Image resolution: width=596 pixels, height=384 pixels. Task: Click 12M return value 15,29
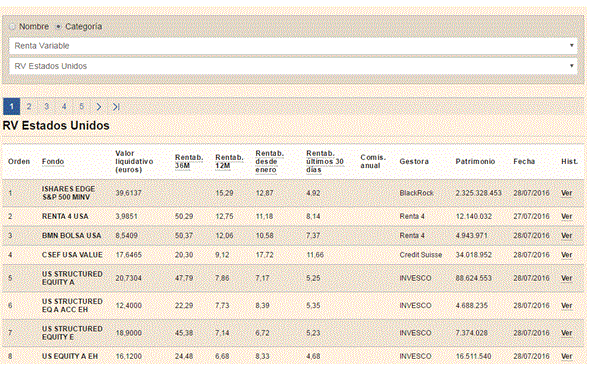pyautogui.click(x=224, y=193)
